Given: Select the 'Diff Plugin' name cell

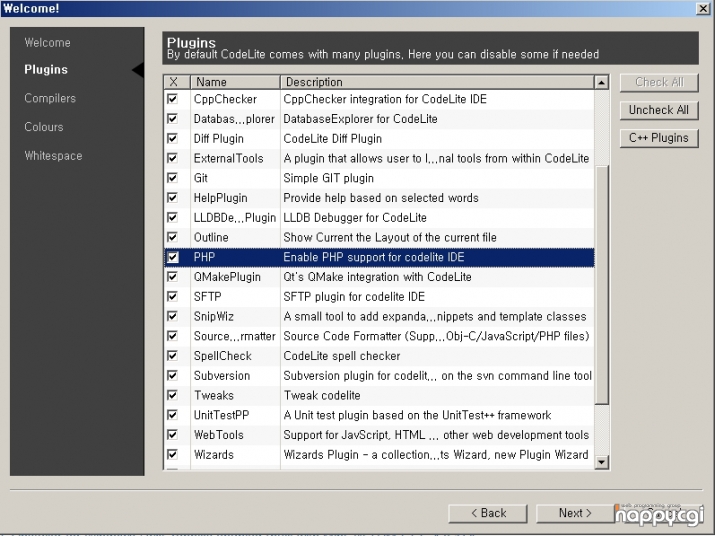Looking at the screenshot, I should pyautogui.click(x=218, y=139).
